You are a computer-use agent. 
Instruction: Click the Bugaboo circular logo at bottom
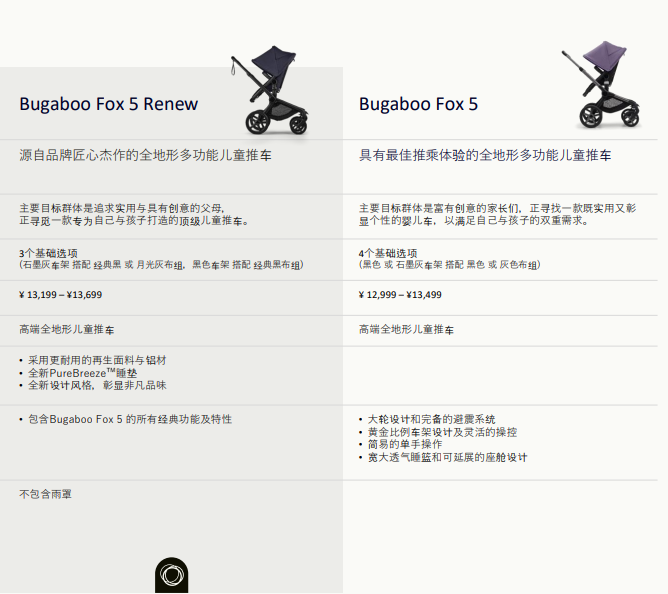pyautogui.click(x=171, y=575)
